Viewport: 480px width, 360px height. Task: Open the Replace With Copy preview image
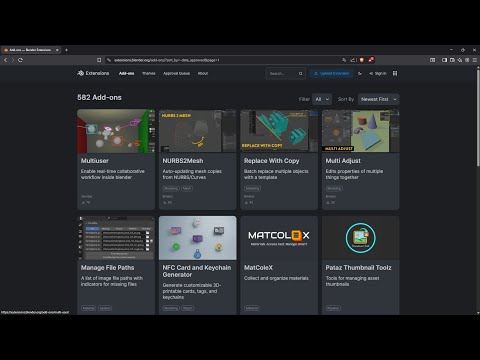pyautogui.click(x=279, y=131)
